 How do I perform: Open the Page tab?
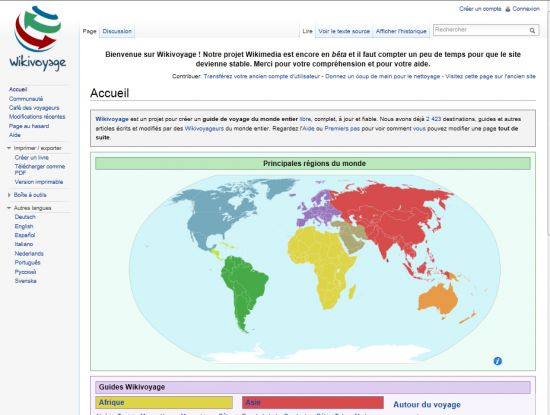[x=89, y=31]
